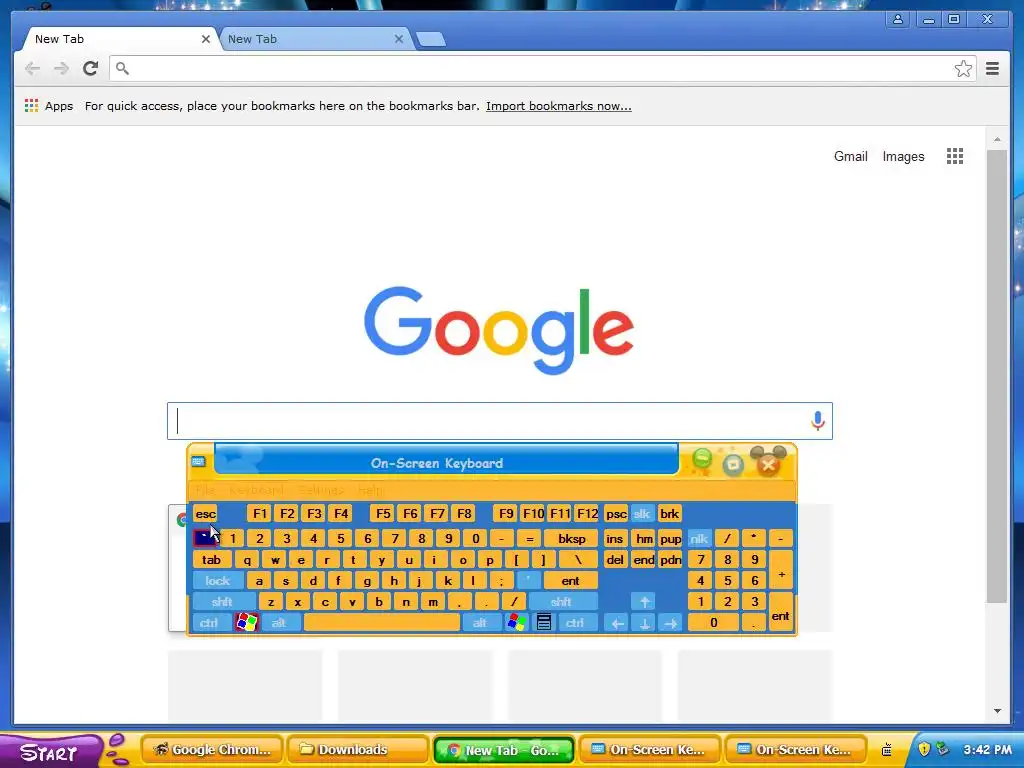Click the up arrow key on keyboard
Viewport: 1024px width, 768px height.
coord(644,601)
